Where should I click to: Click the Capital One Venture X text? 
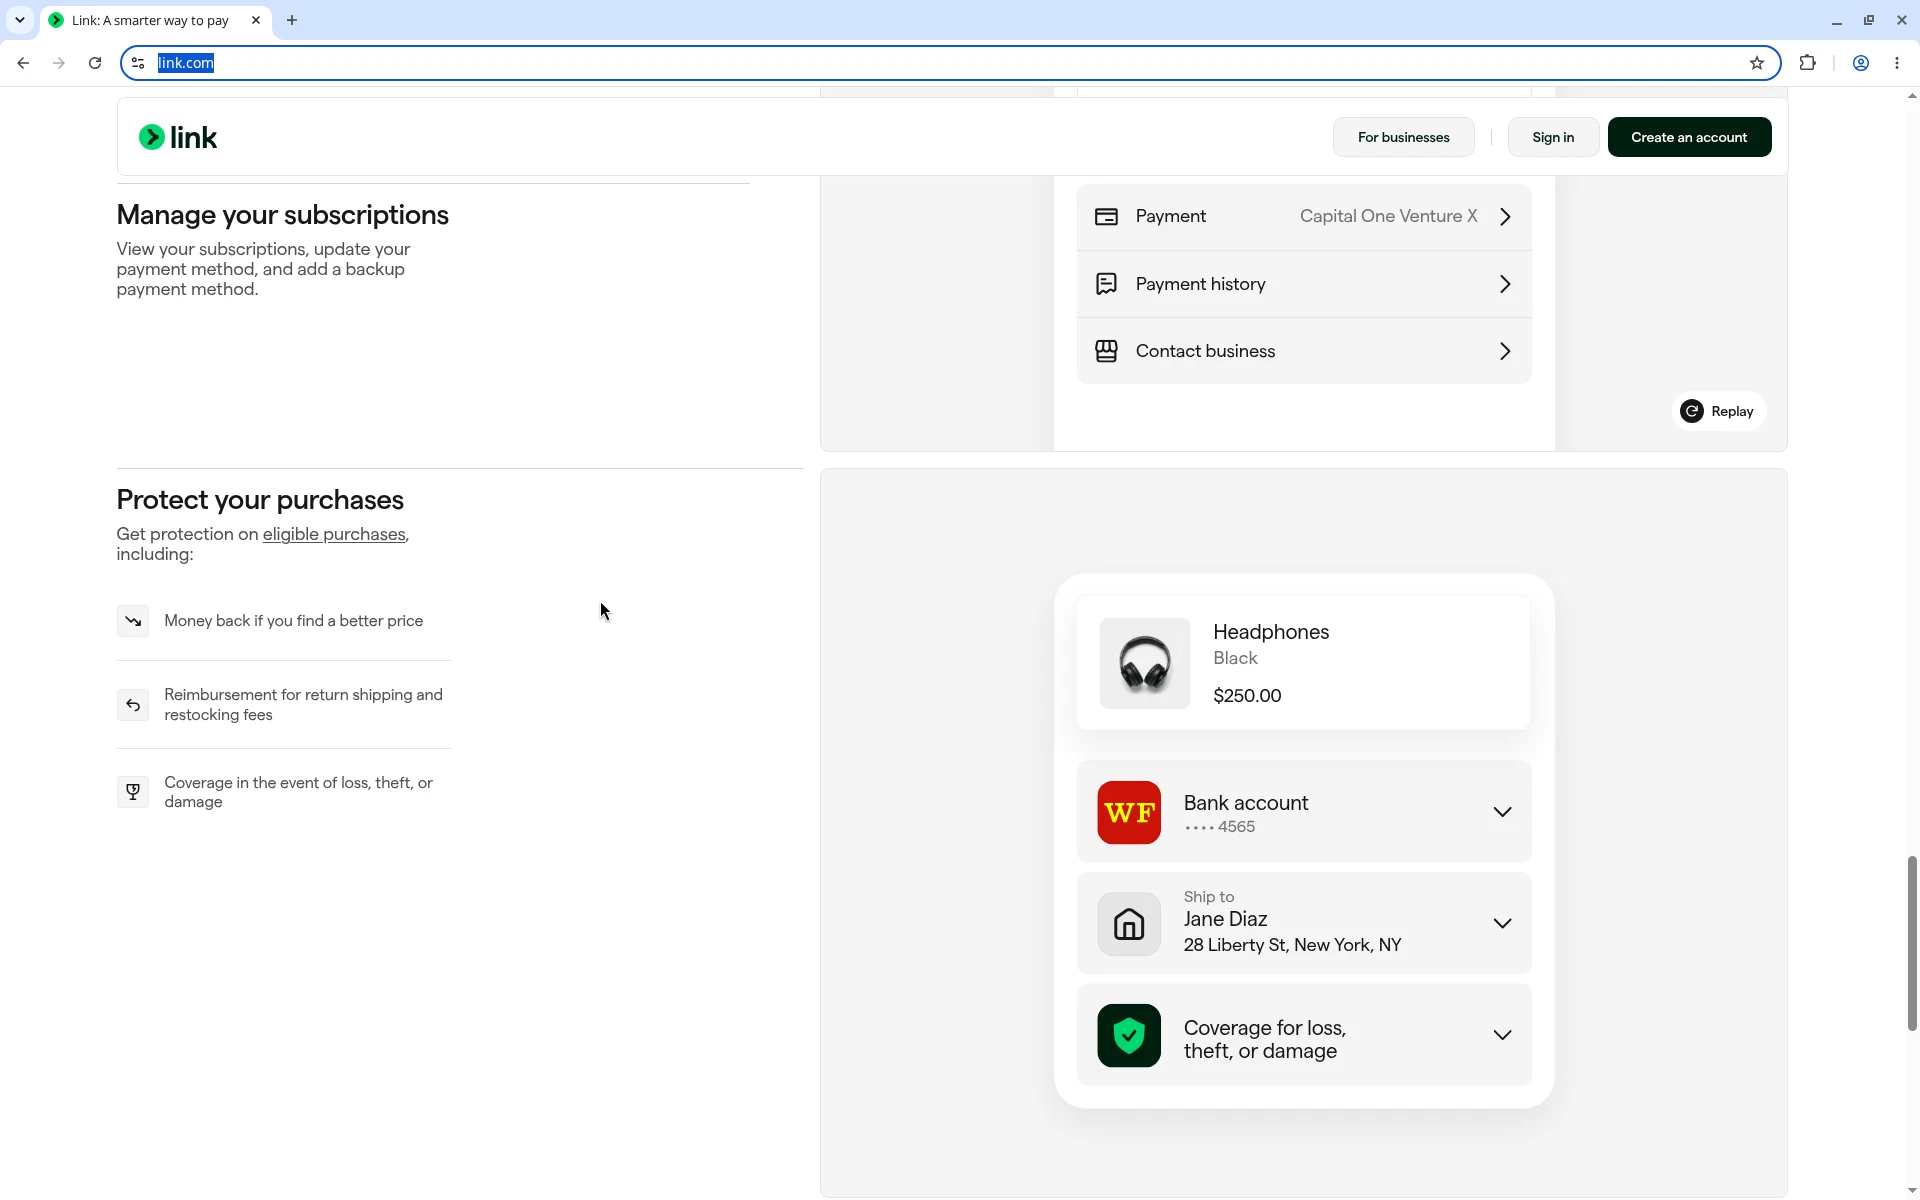pos(1388,216)
